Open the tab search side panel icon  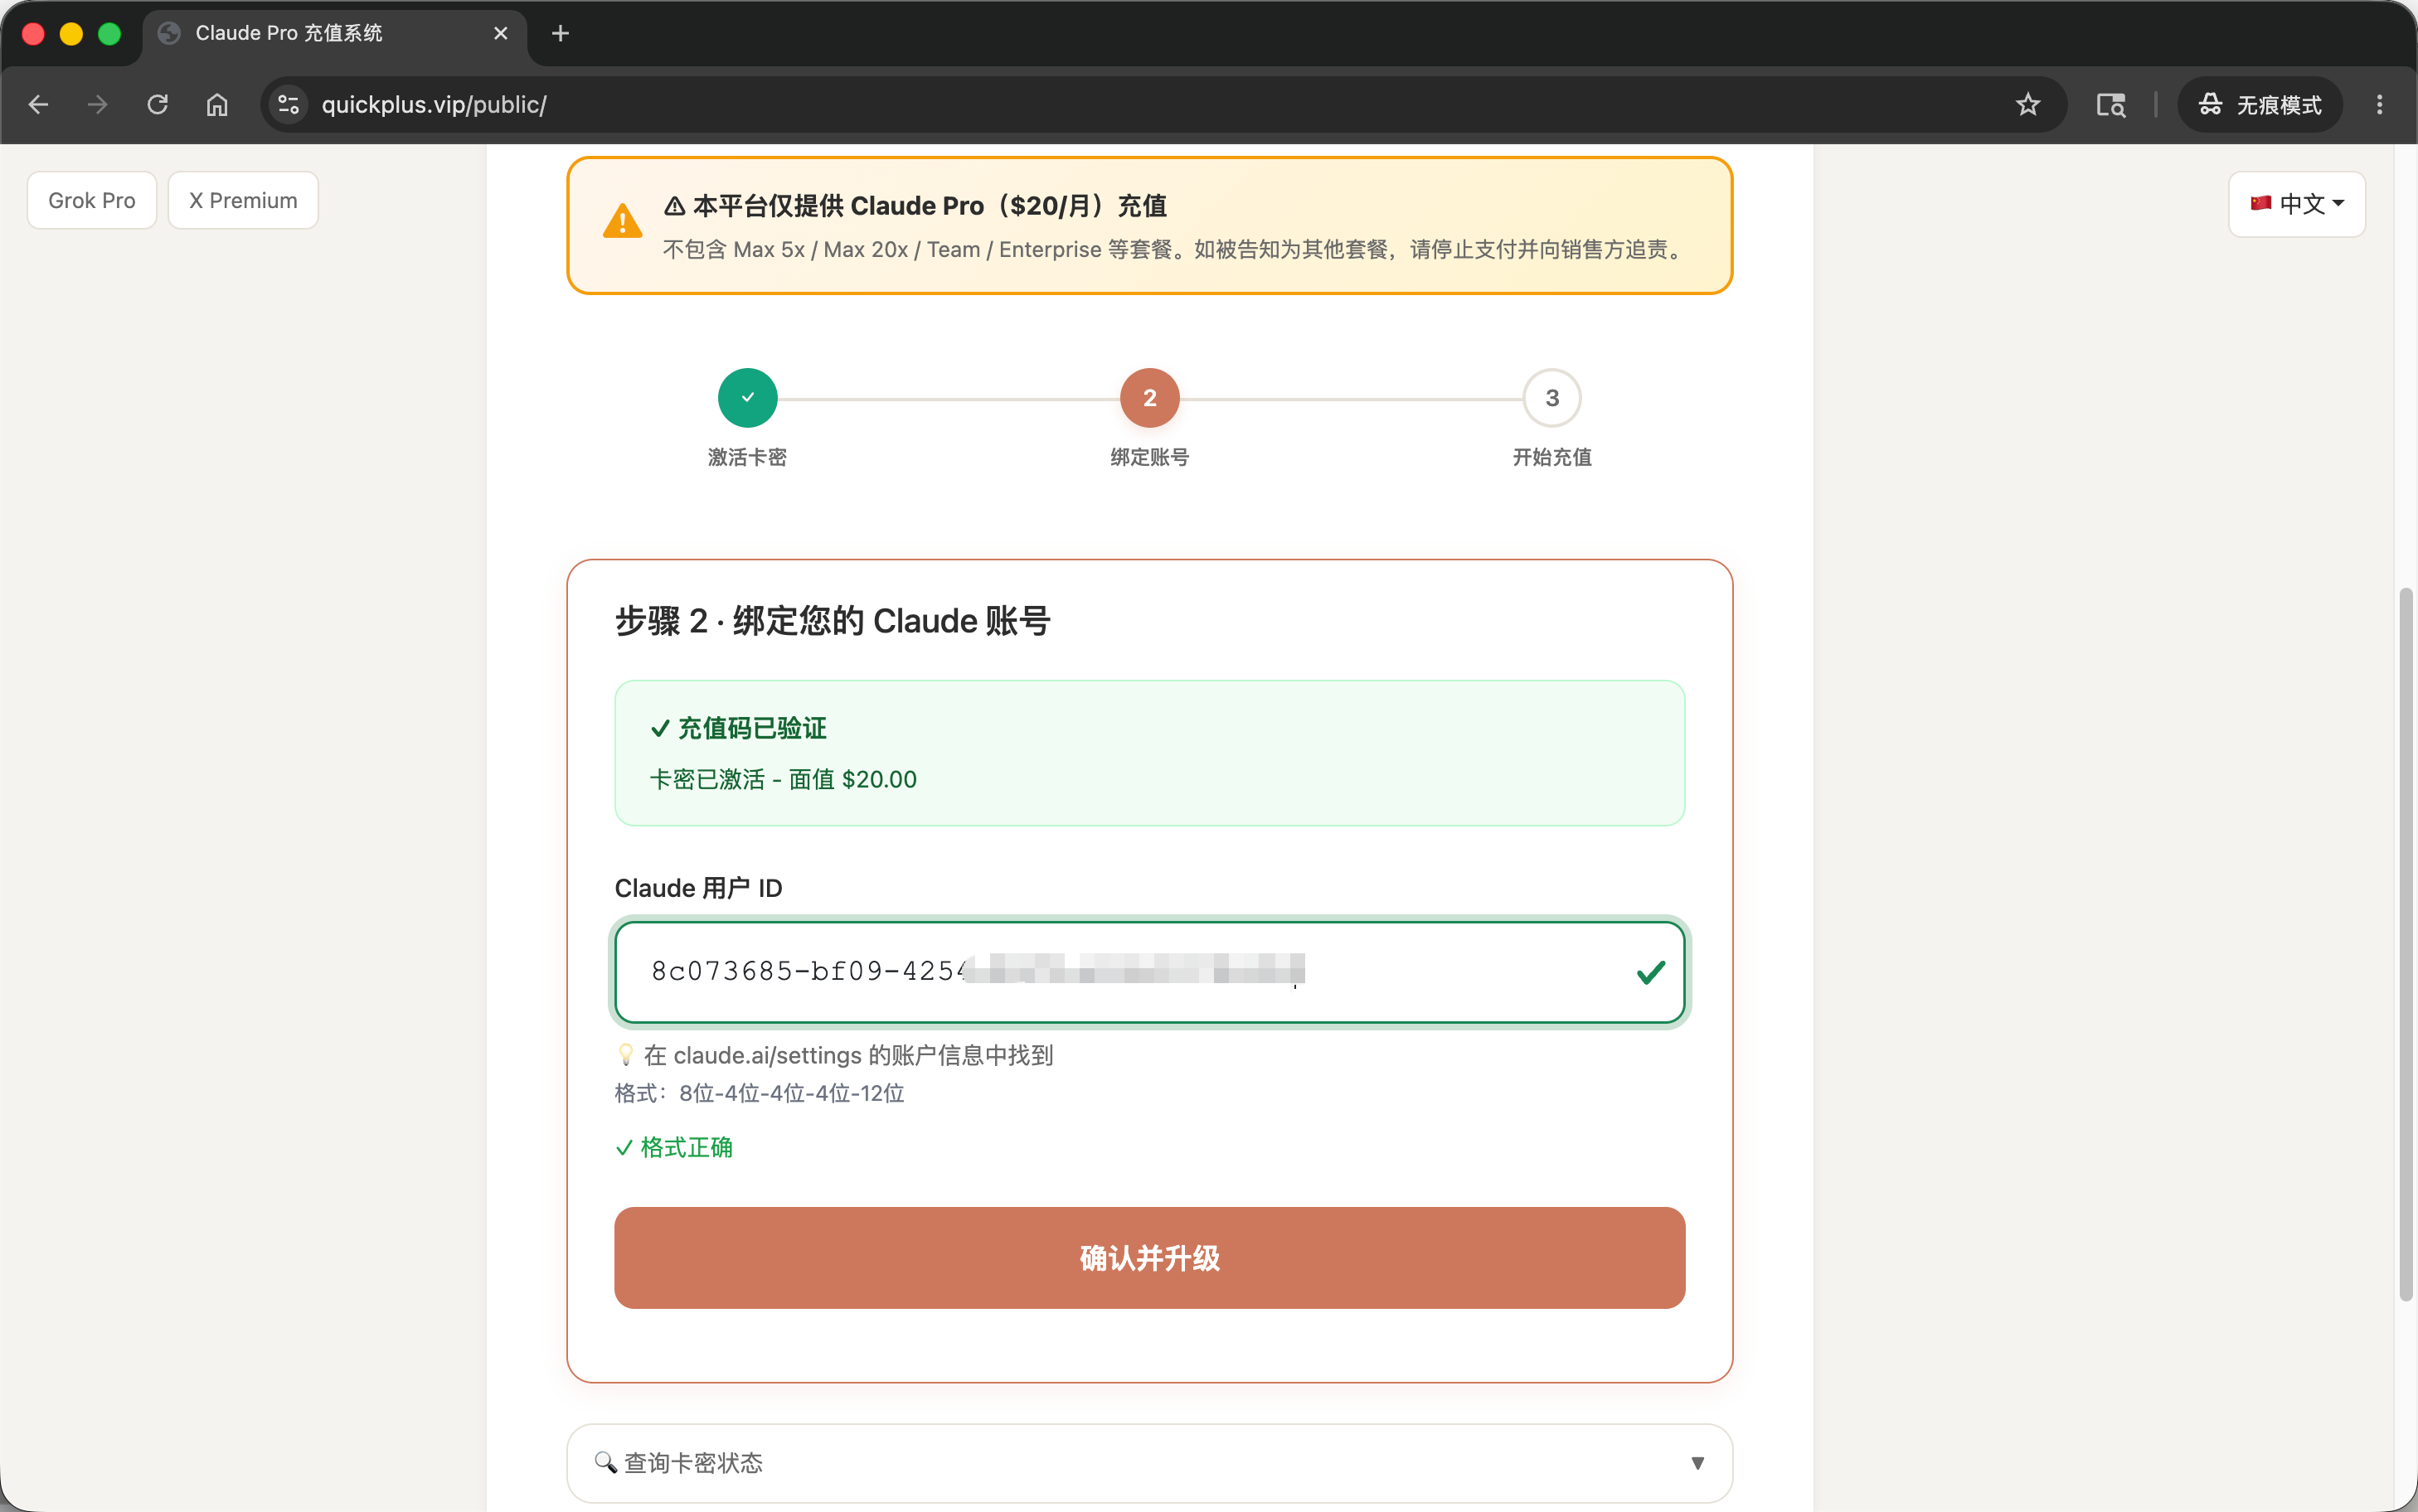(2110, 104)
